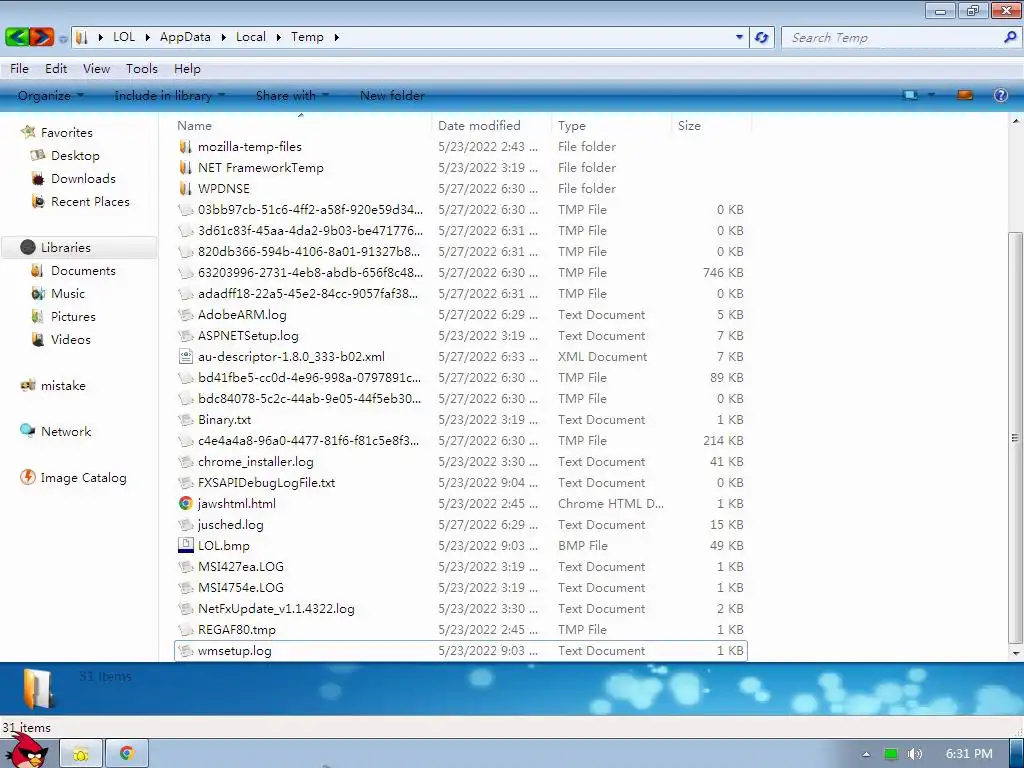Sort by the Type column header
The width and height of the screenshot is (1024, 768).
coord(611,125)
